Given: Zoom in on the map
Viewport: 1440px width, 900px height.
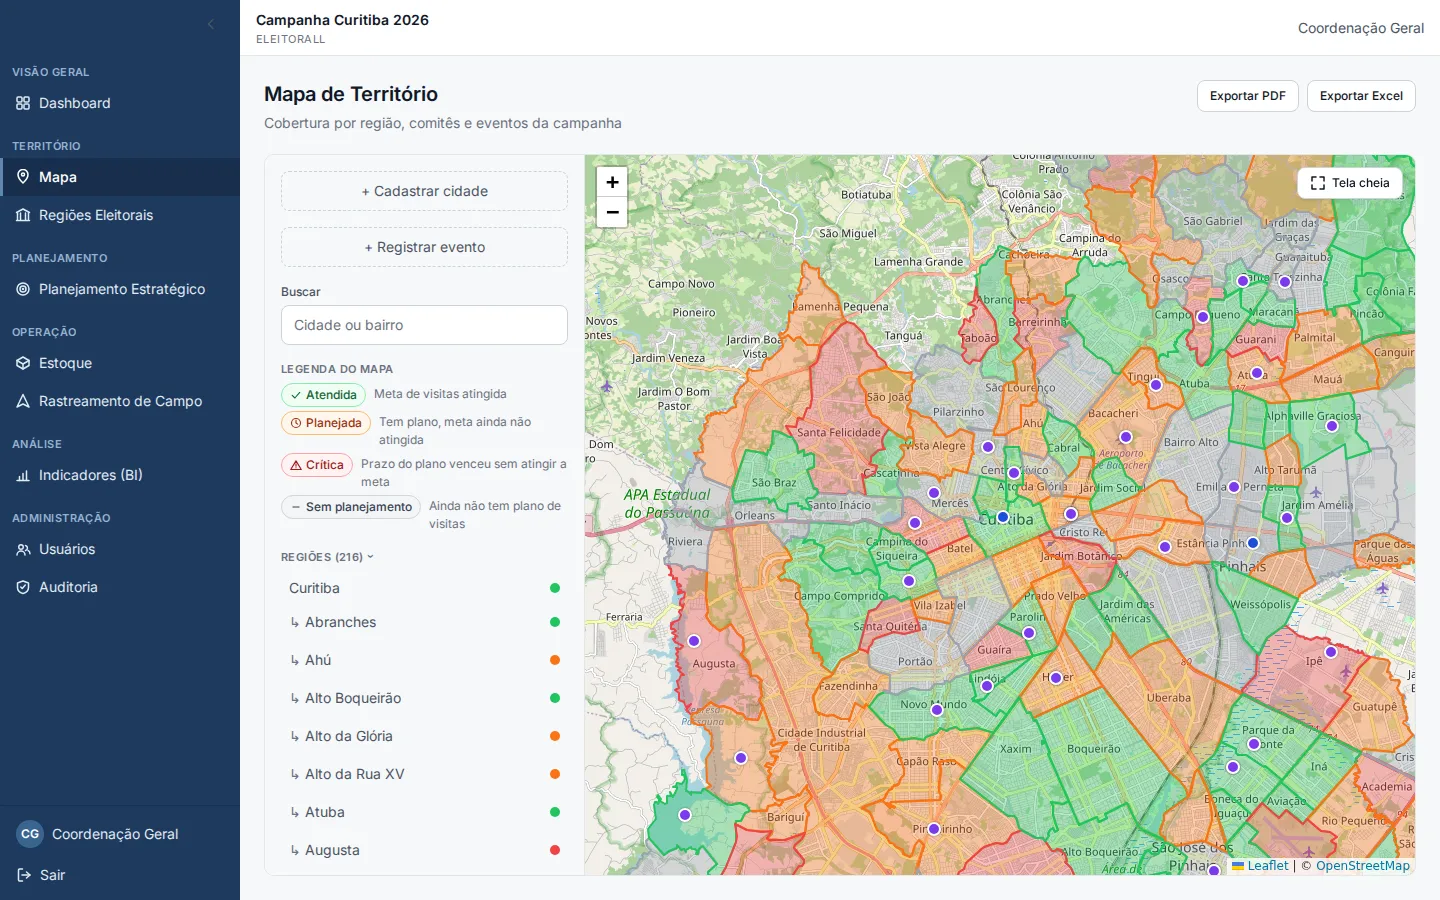Looking at the screenshot, I should pyautogui.click(x=612, y=182).
